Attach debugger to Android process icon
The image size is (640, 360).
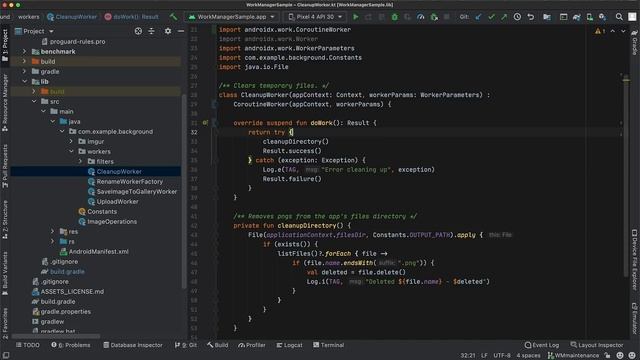pyautogui.click(x=434, y=17)
